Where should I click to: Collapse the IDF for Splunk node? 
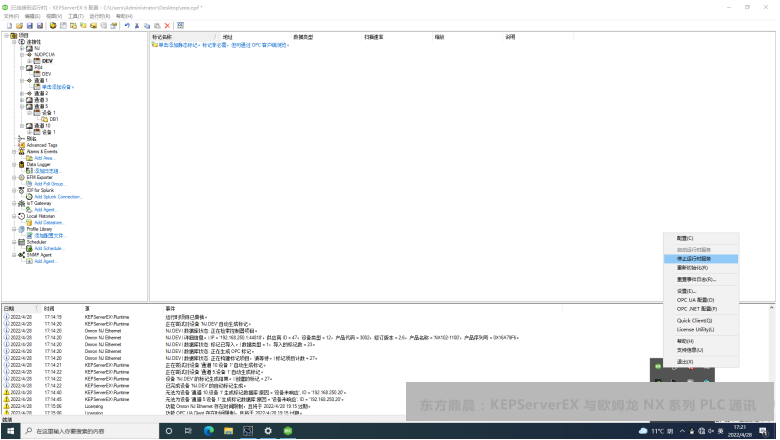14,190
